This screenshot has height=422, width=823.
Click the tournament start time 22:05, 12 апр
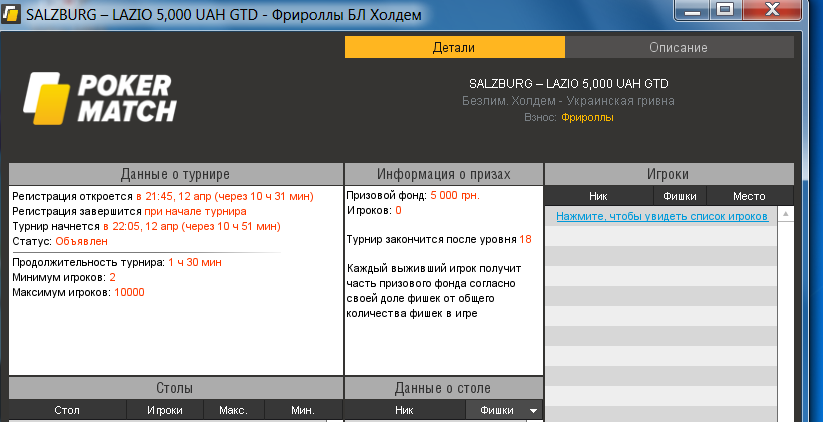[x=145, y=226]
